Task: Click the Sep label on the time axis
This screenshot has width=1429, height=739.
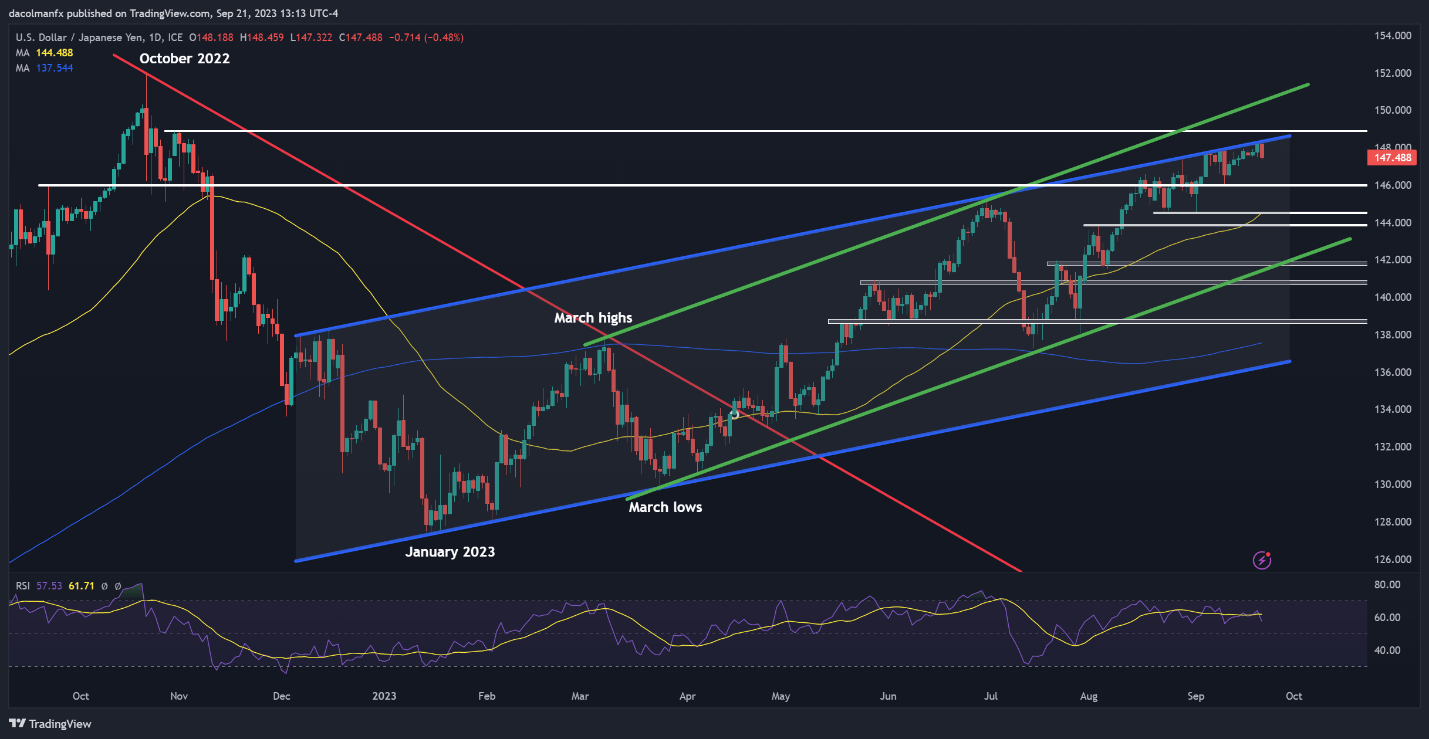Action: click(1192, 696)
